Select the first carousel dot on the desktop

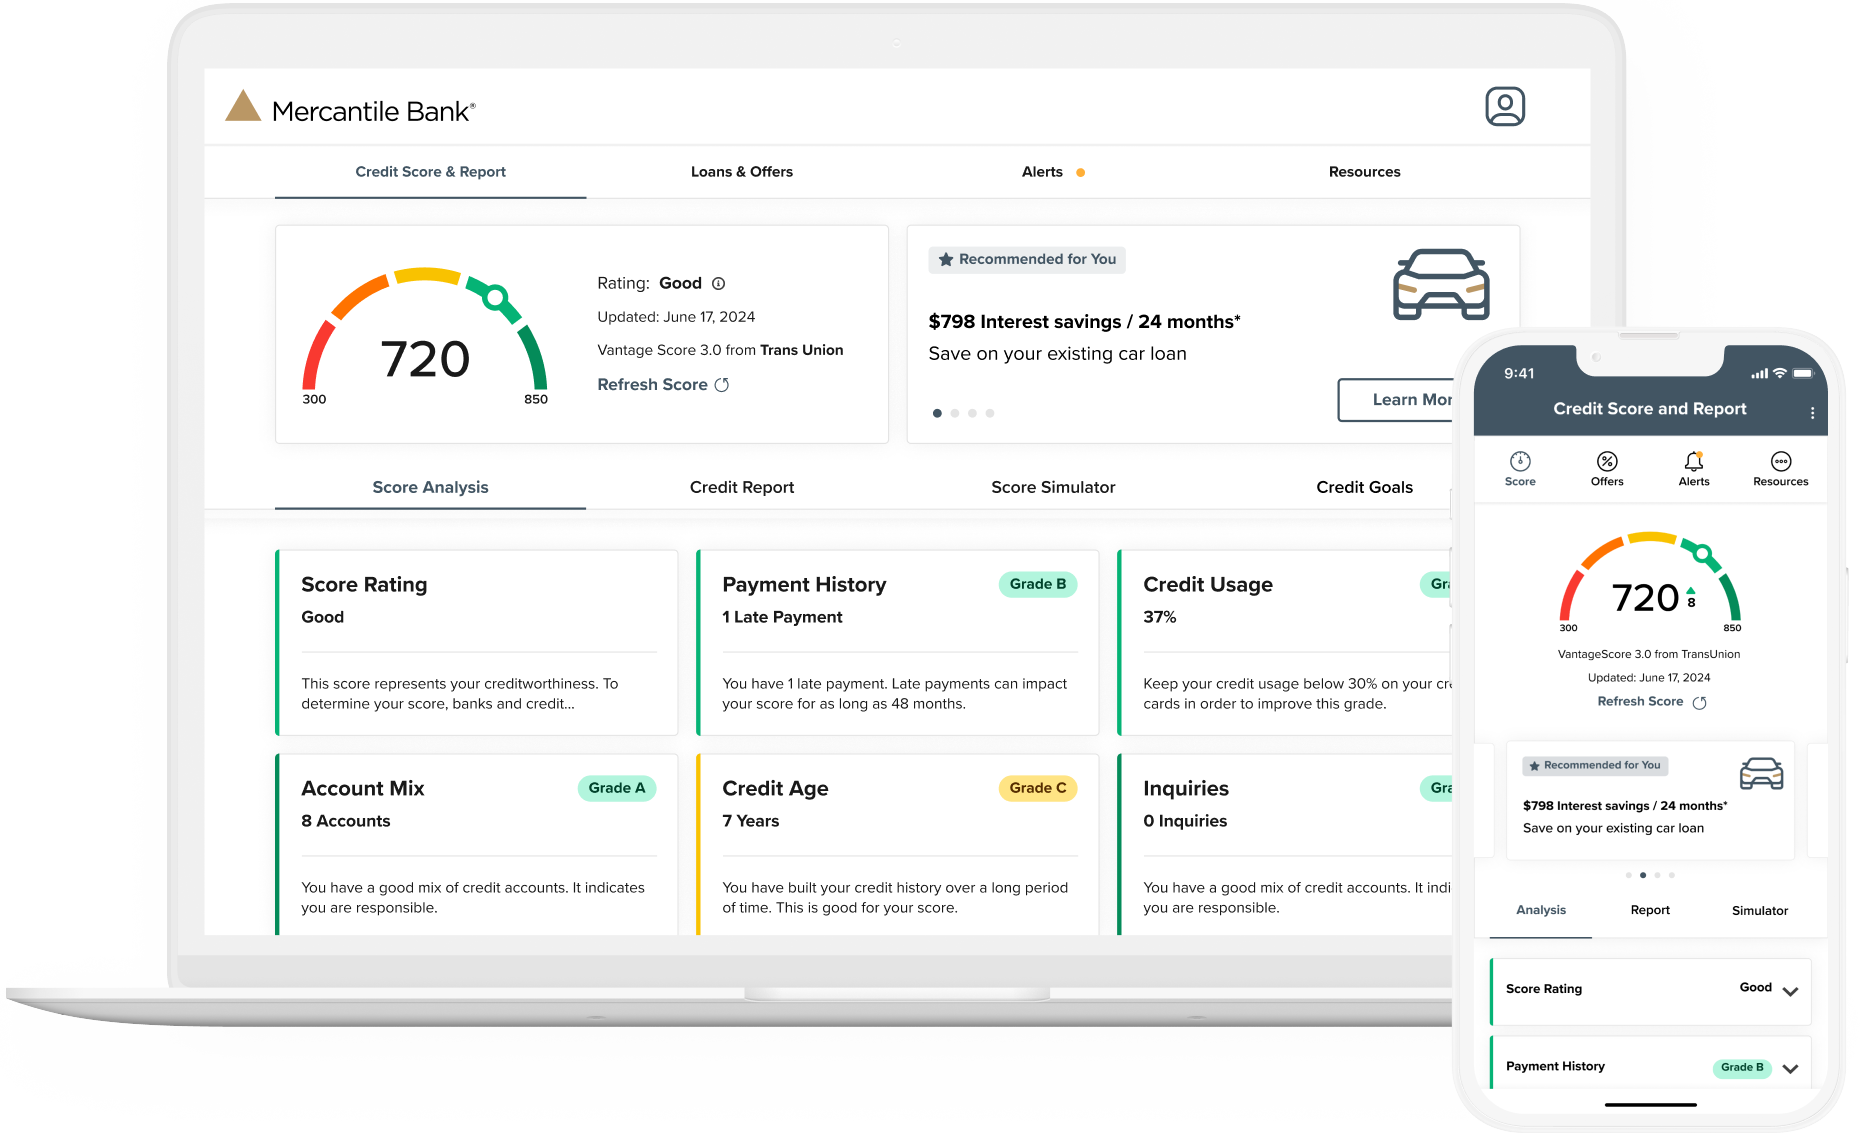click(937, 413)
